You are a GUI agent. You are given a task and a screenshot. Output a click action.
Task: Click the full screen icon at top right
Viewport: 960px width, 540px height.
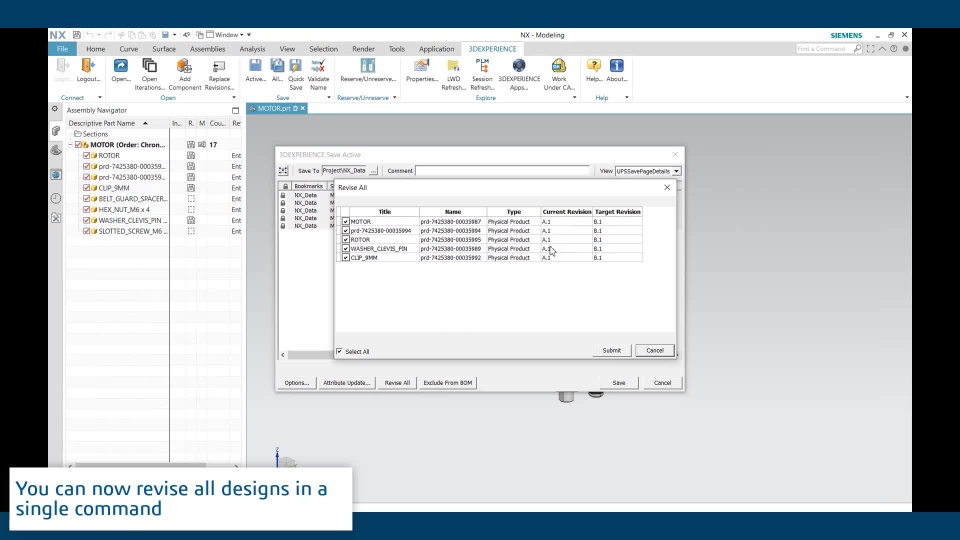(x=871, y=49)
